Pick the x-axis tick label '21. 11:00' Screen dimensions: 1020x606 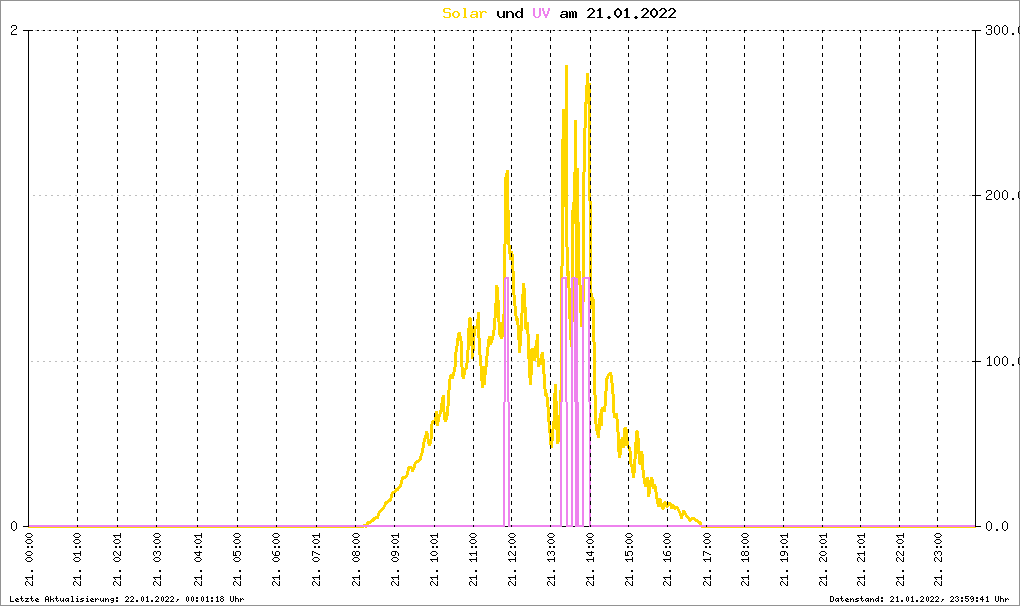point(474,560)
